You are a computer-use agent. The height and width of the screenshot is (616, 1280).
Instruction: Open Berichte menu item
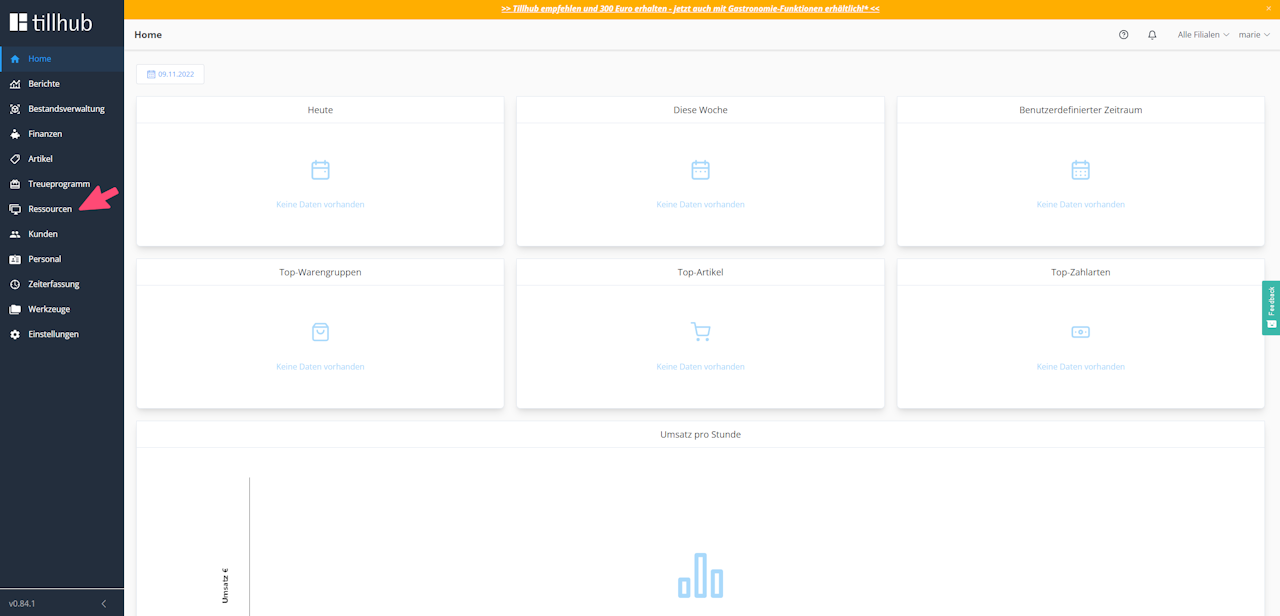tap(62, 84)
